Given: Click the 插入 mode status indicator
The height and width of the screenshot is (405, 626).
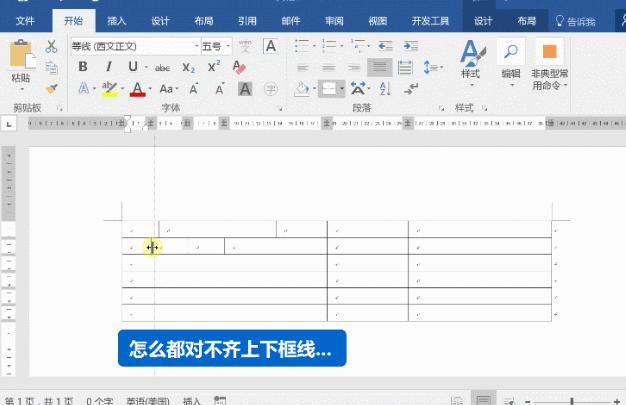Looking at the screenshot, I should click(x=192, y=401).
